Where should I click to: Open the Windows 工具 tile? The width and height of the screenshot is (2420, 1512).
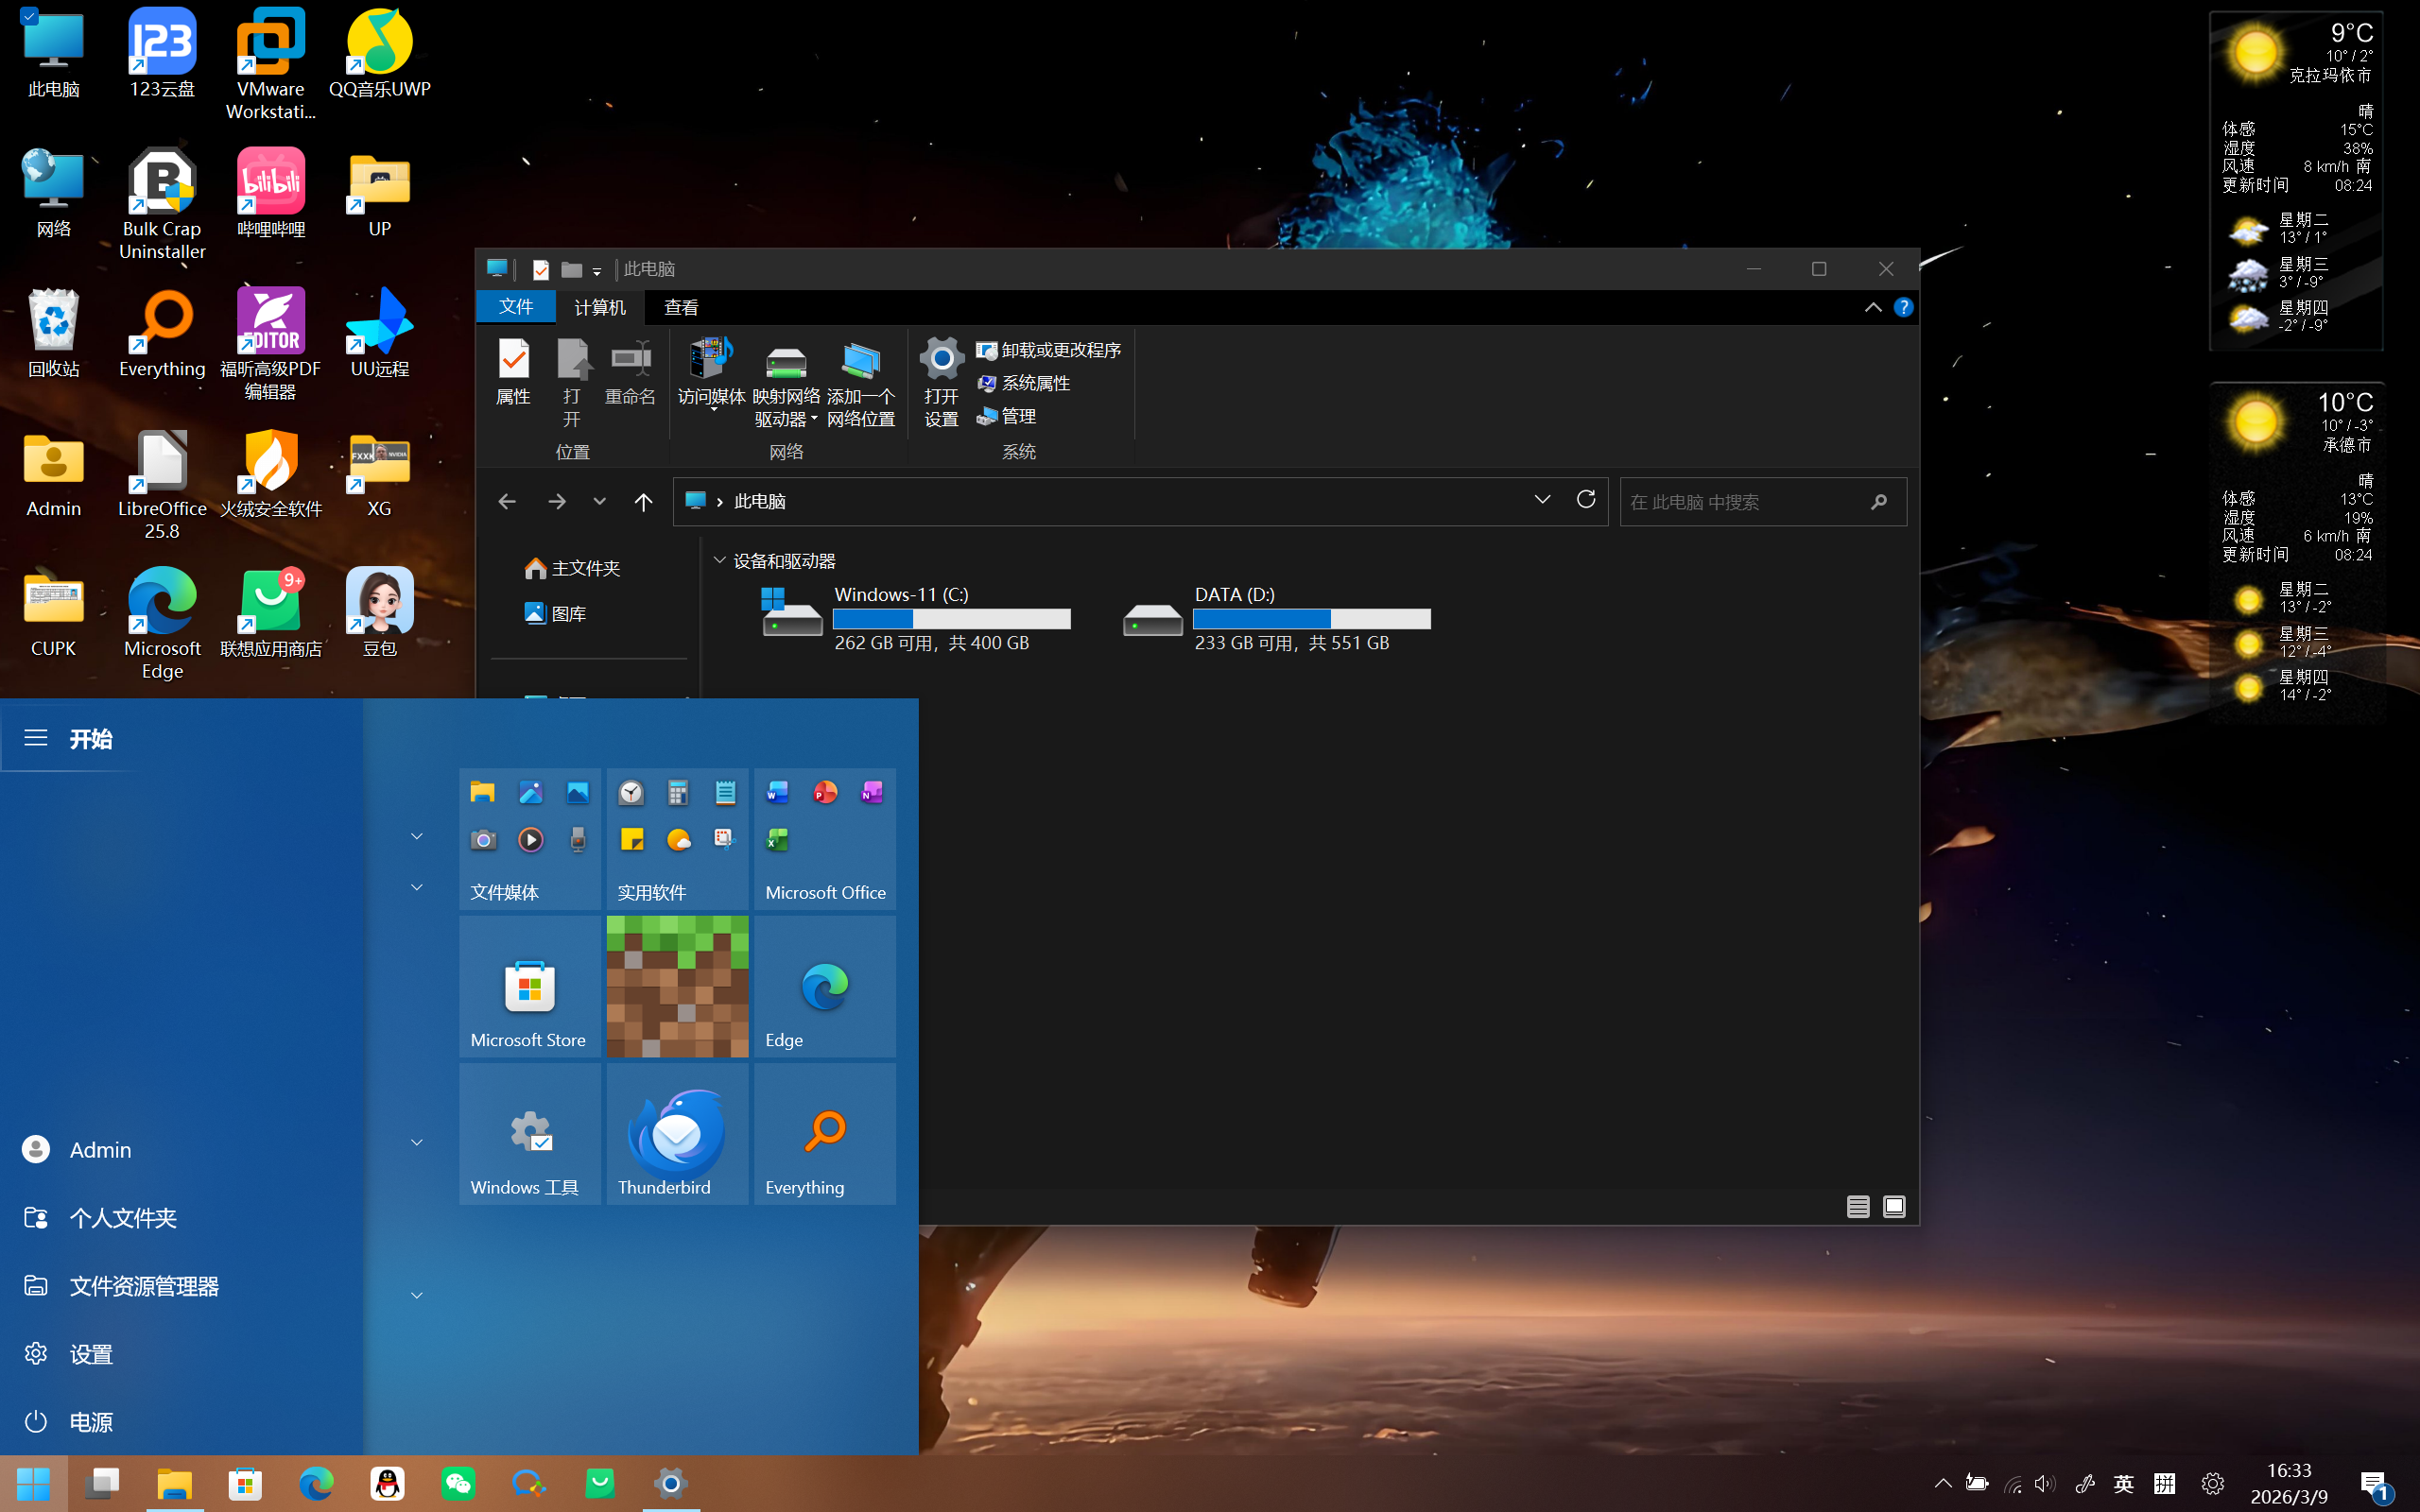pos(530,1133)
